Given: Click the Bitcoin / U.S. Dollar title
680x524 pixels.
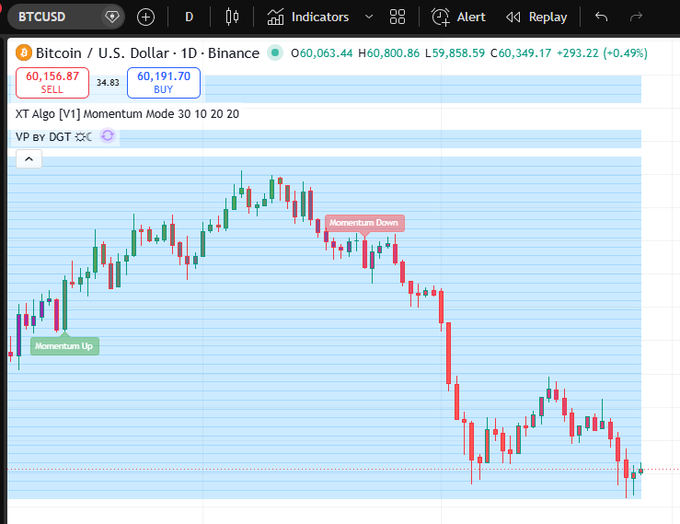Looking at the screenshot, I should 147,53.
